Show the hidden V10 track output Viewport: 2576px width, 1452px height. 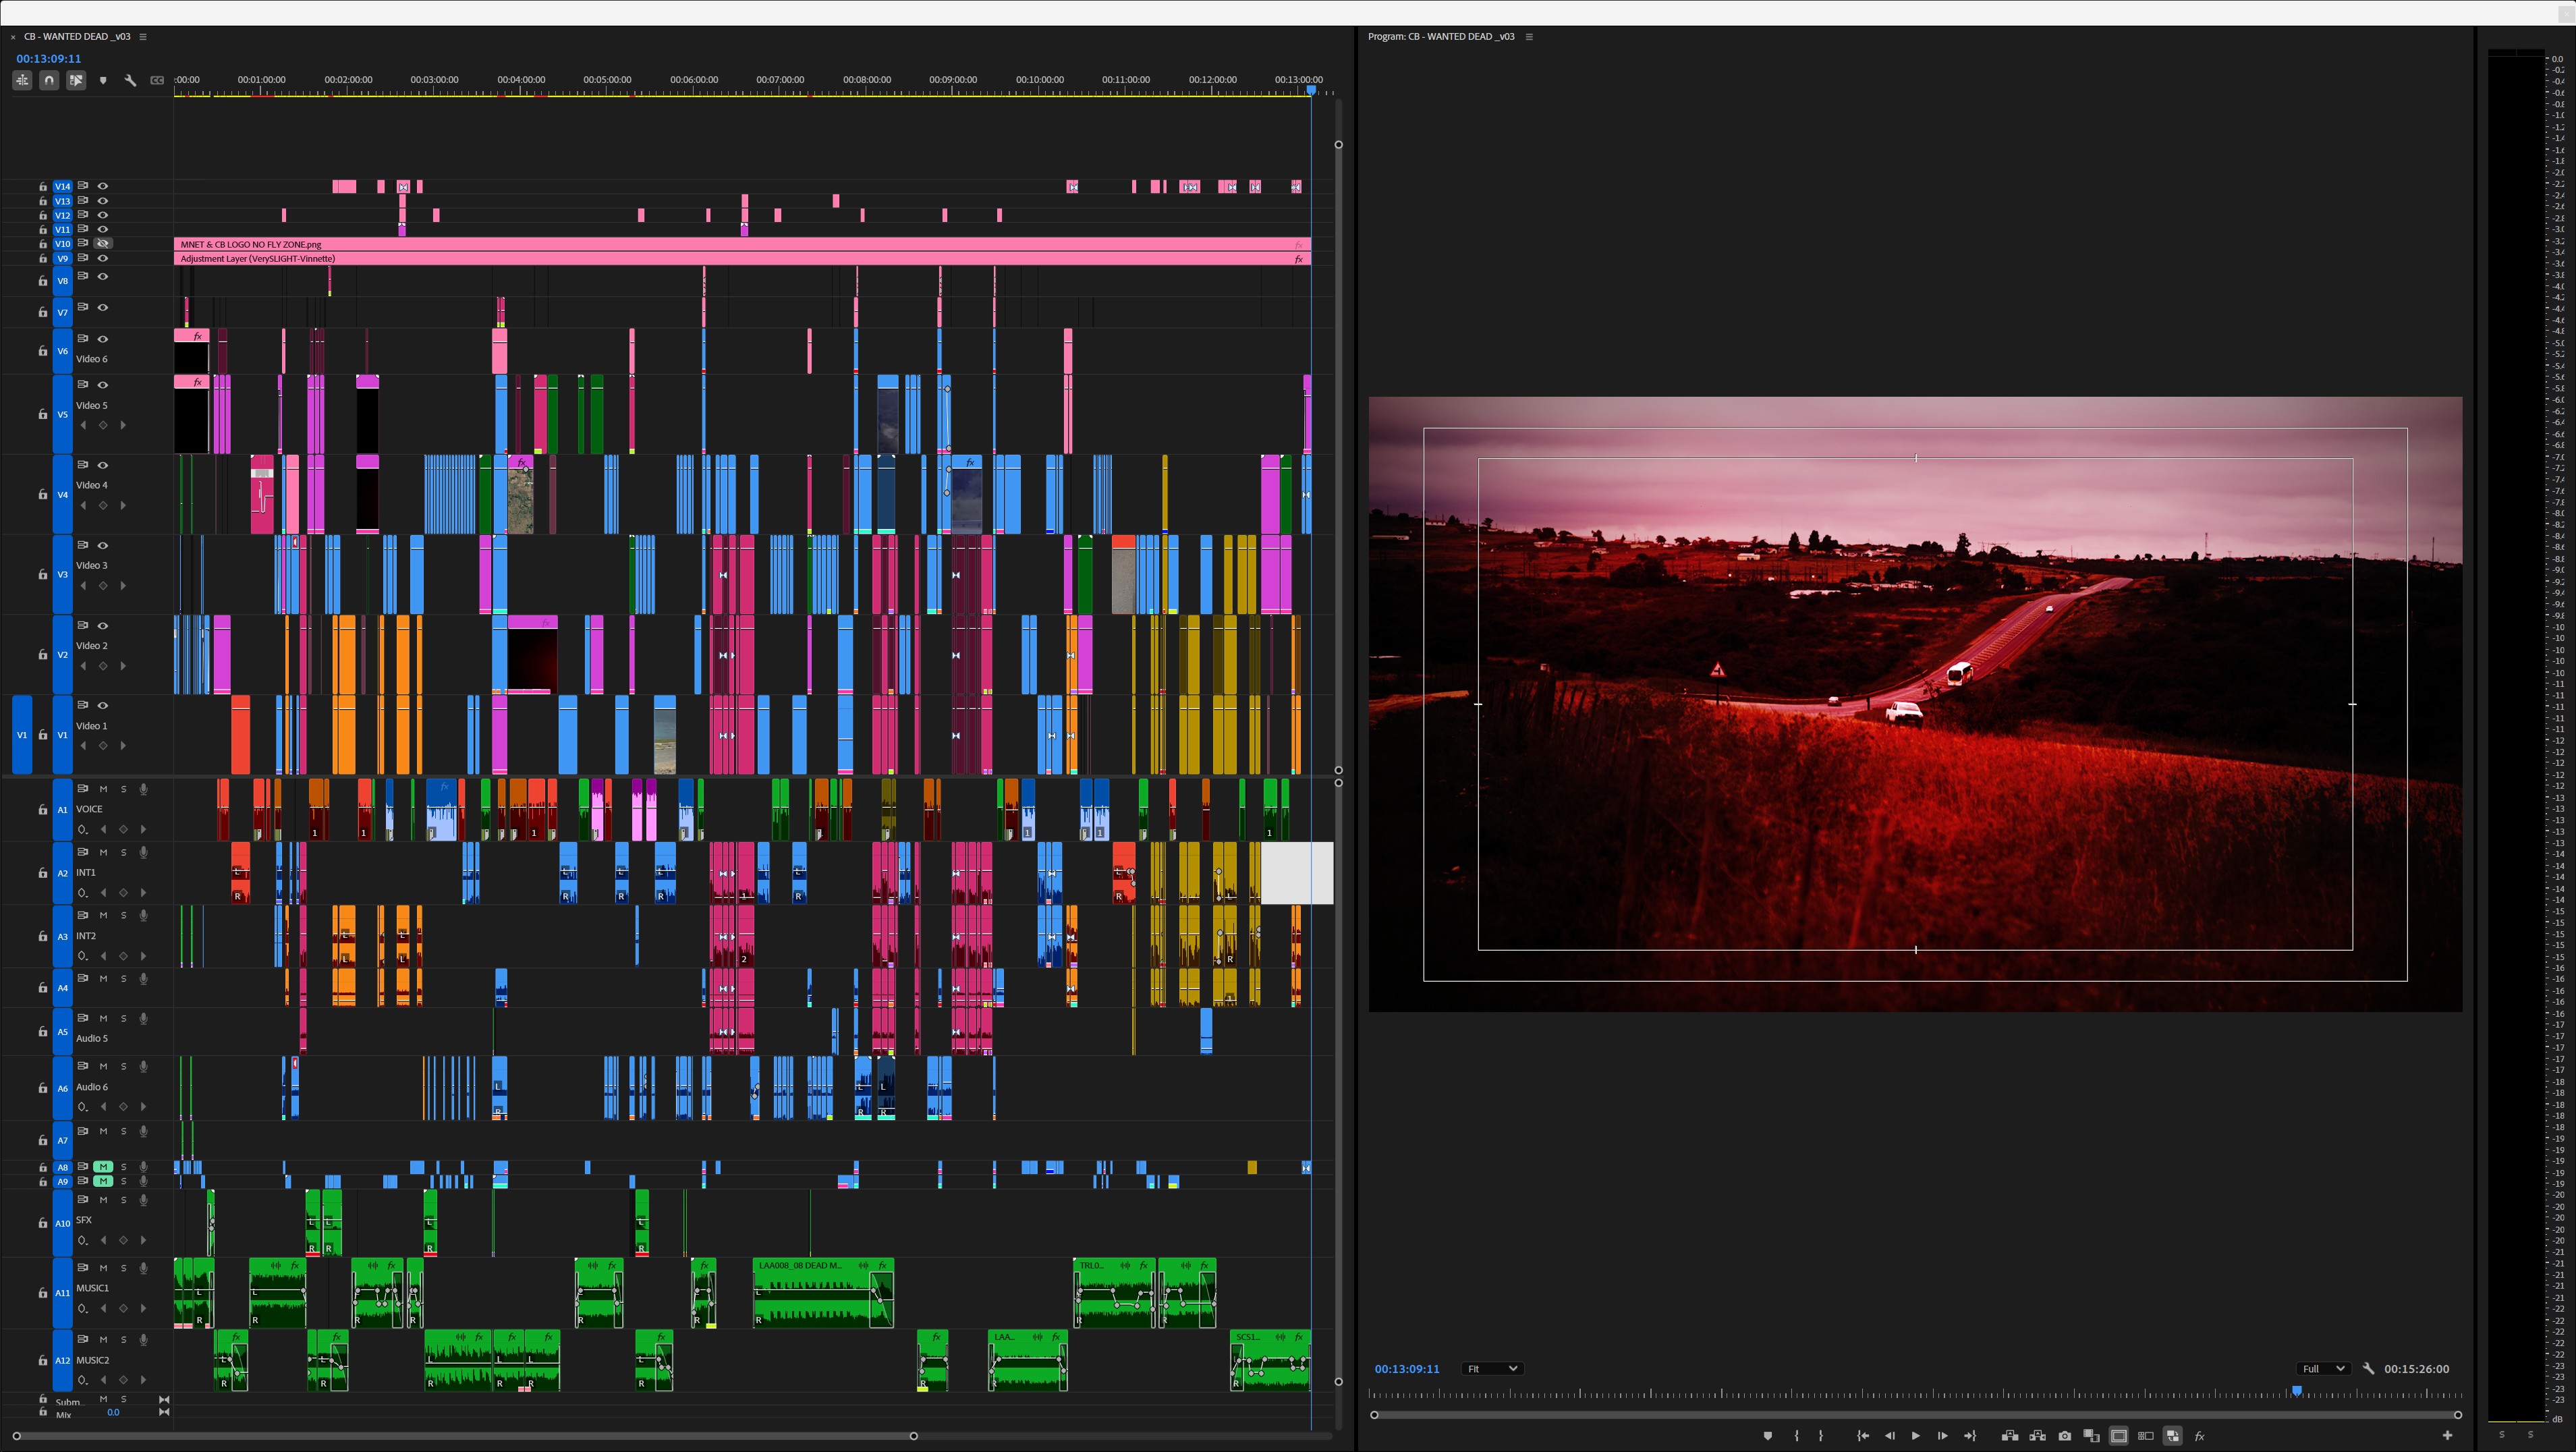pyautogui.click(x=102, y=243)
